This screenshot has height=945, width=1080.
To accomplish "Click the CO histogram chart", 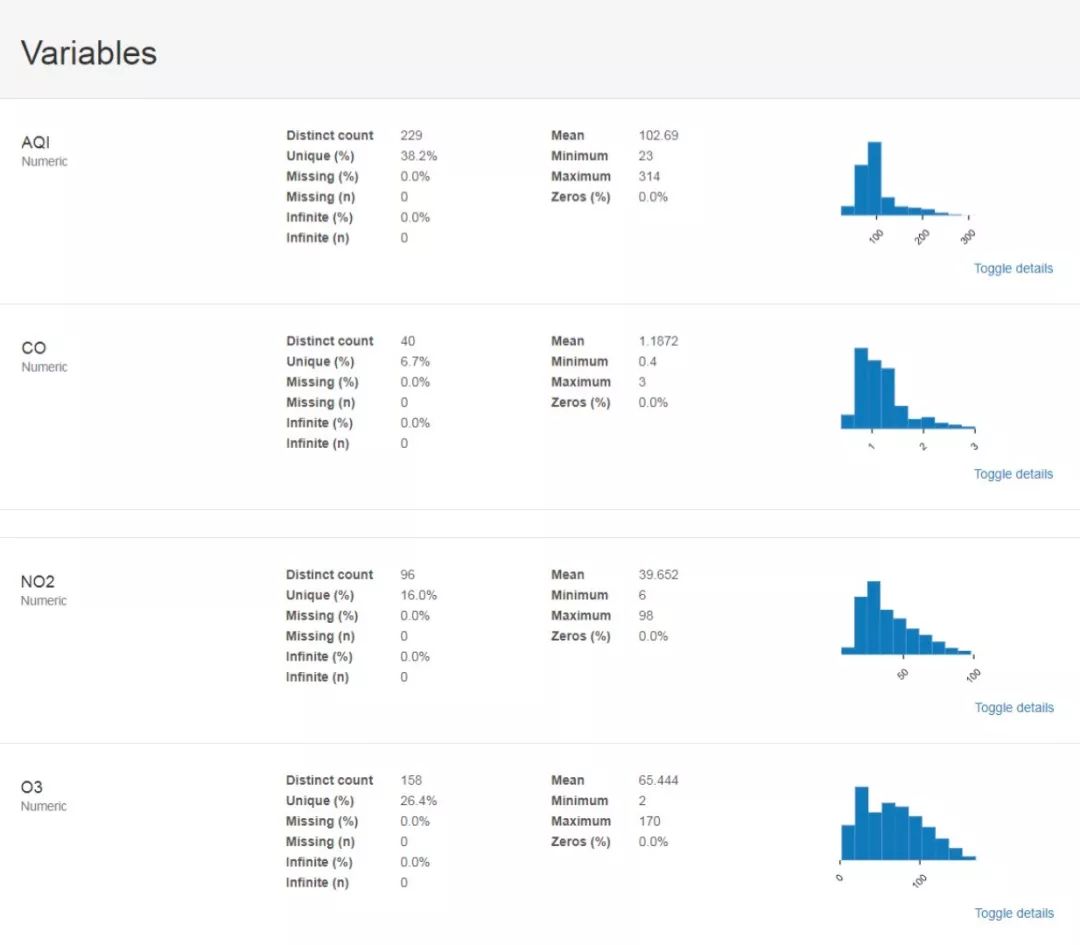I will tap(907, 390).
